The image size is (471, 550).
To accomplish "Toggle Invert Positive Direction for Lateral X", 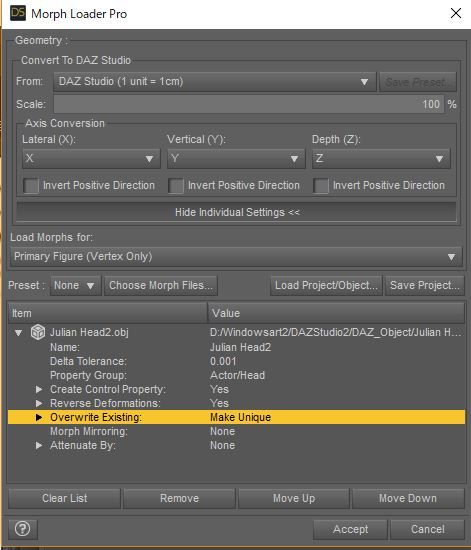I will click(31, 186).
